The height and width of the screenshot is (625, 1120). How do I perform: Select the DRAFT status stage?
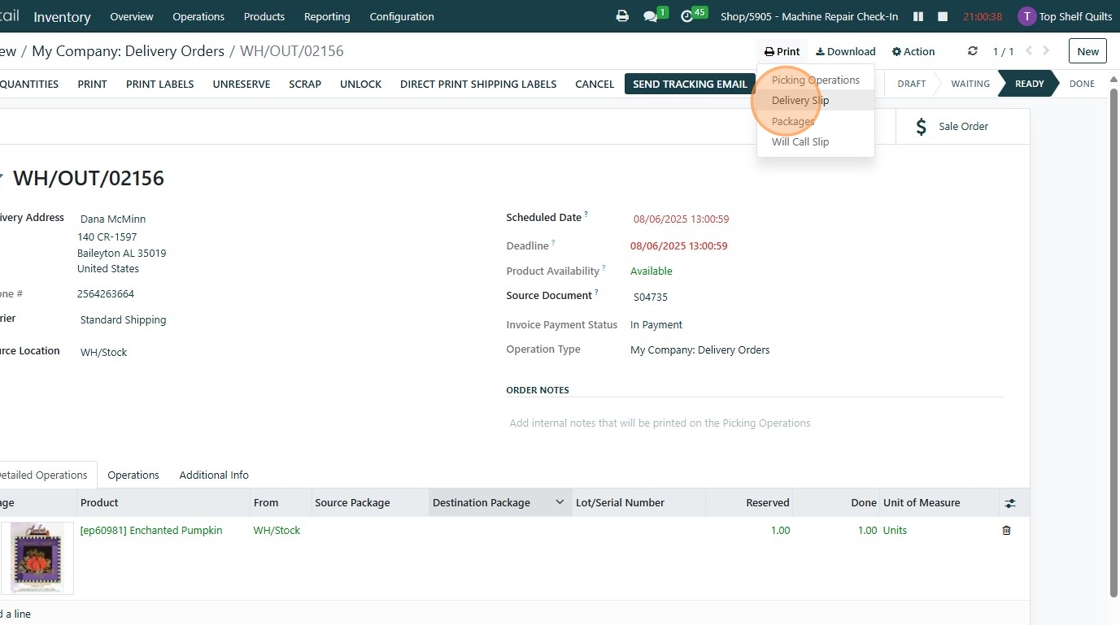pos(911,84)
